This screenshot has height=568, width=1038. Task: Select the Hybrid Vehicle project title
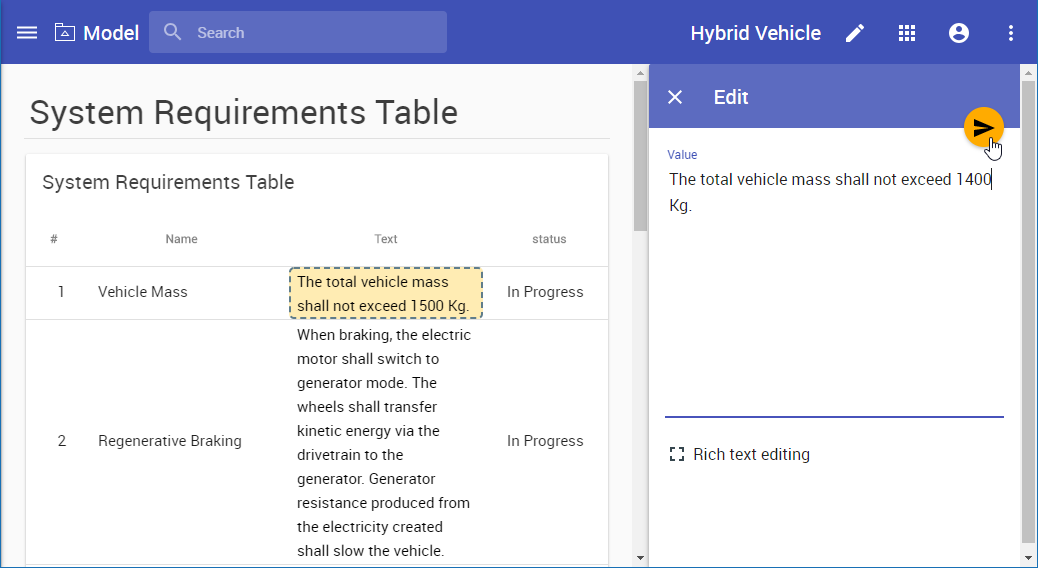tap(755, 33)
